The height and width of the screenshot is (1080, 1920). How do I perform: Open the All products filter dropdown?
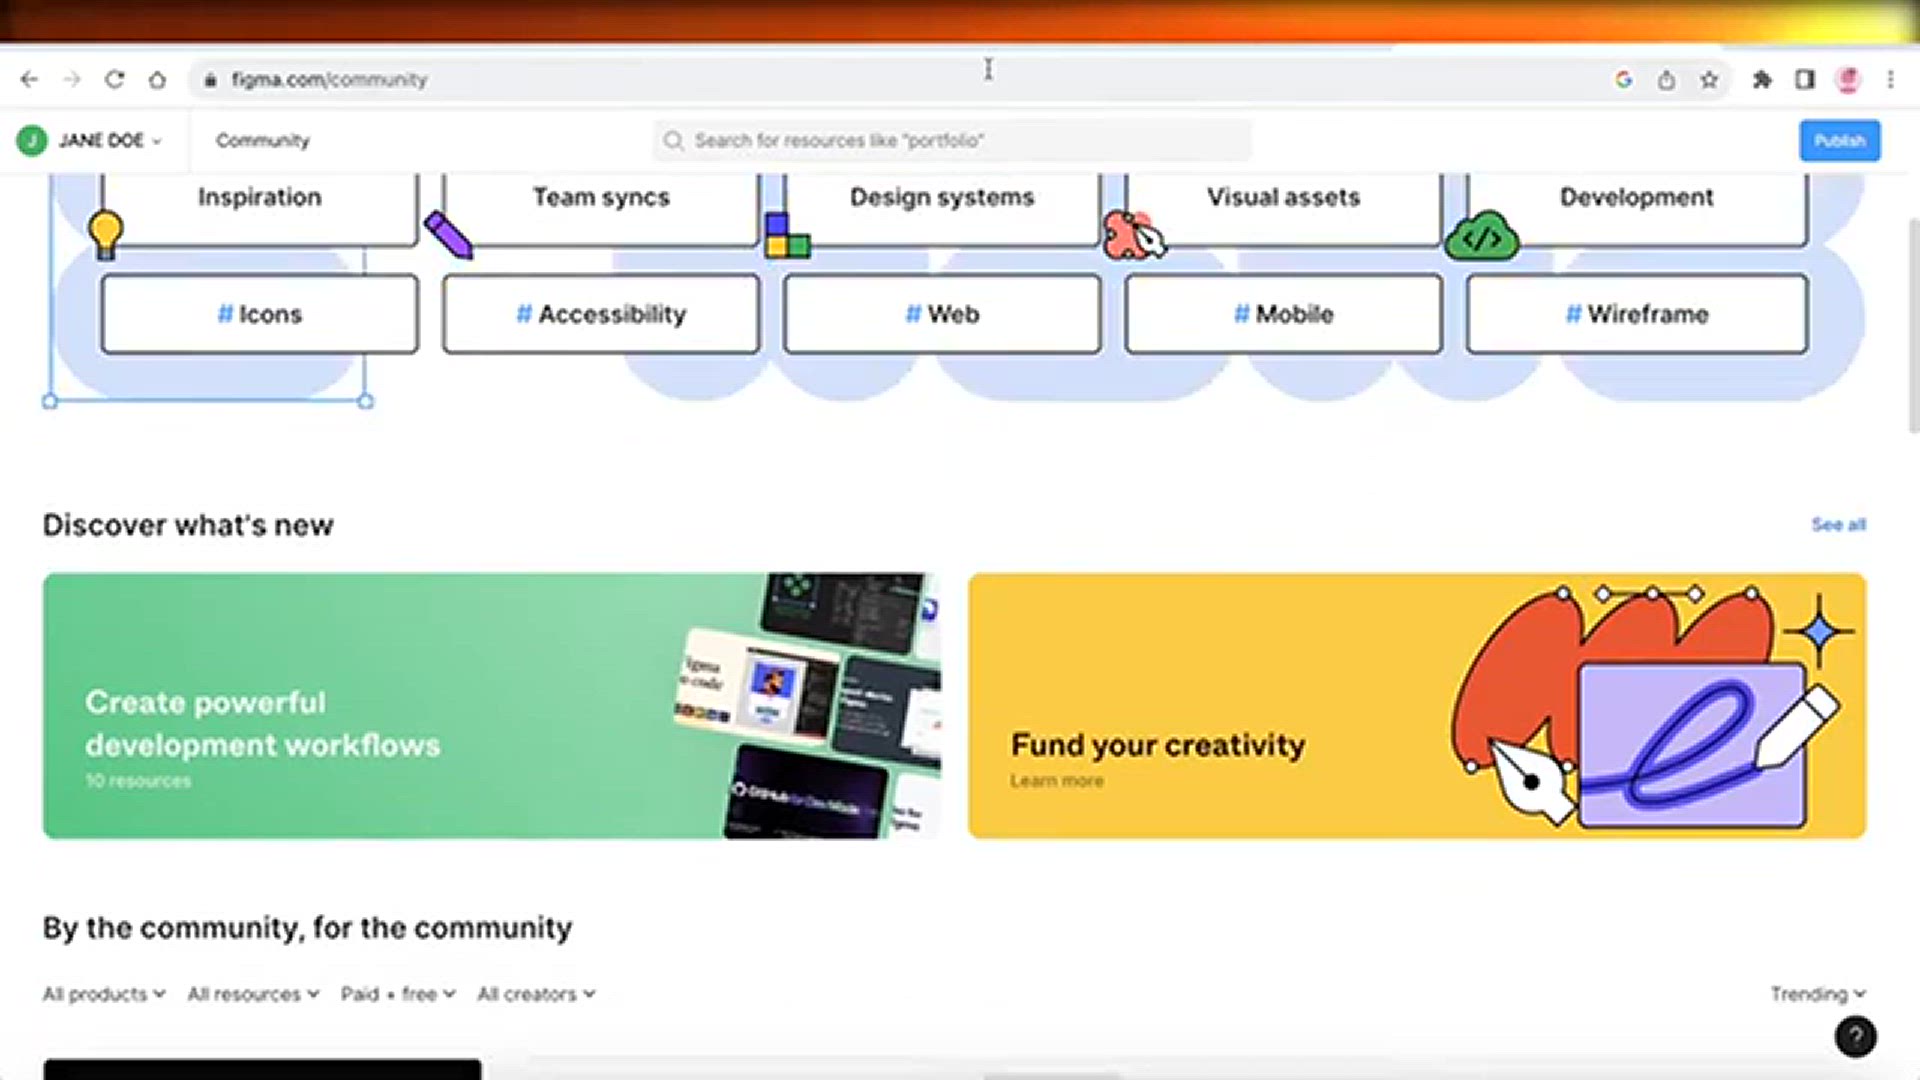104,994
